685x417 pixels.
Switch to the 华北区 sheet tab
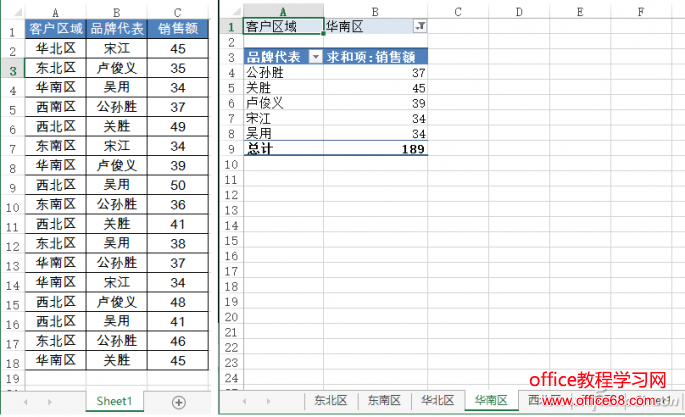point(437,400)
